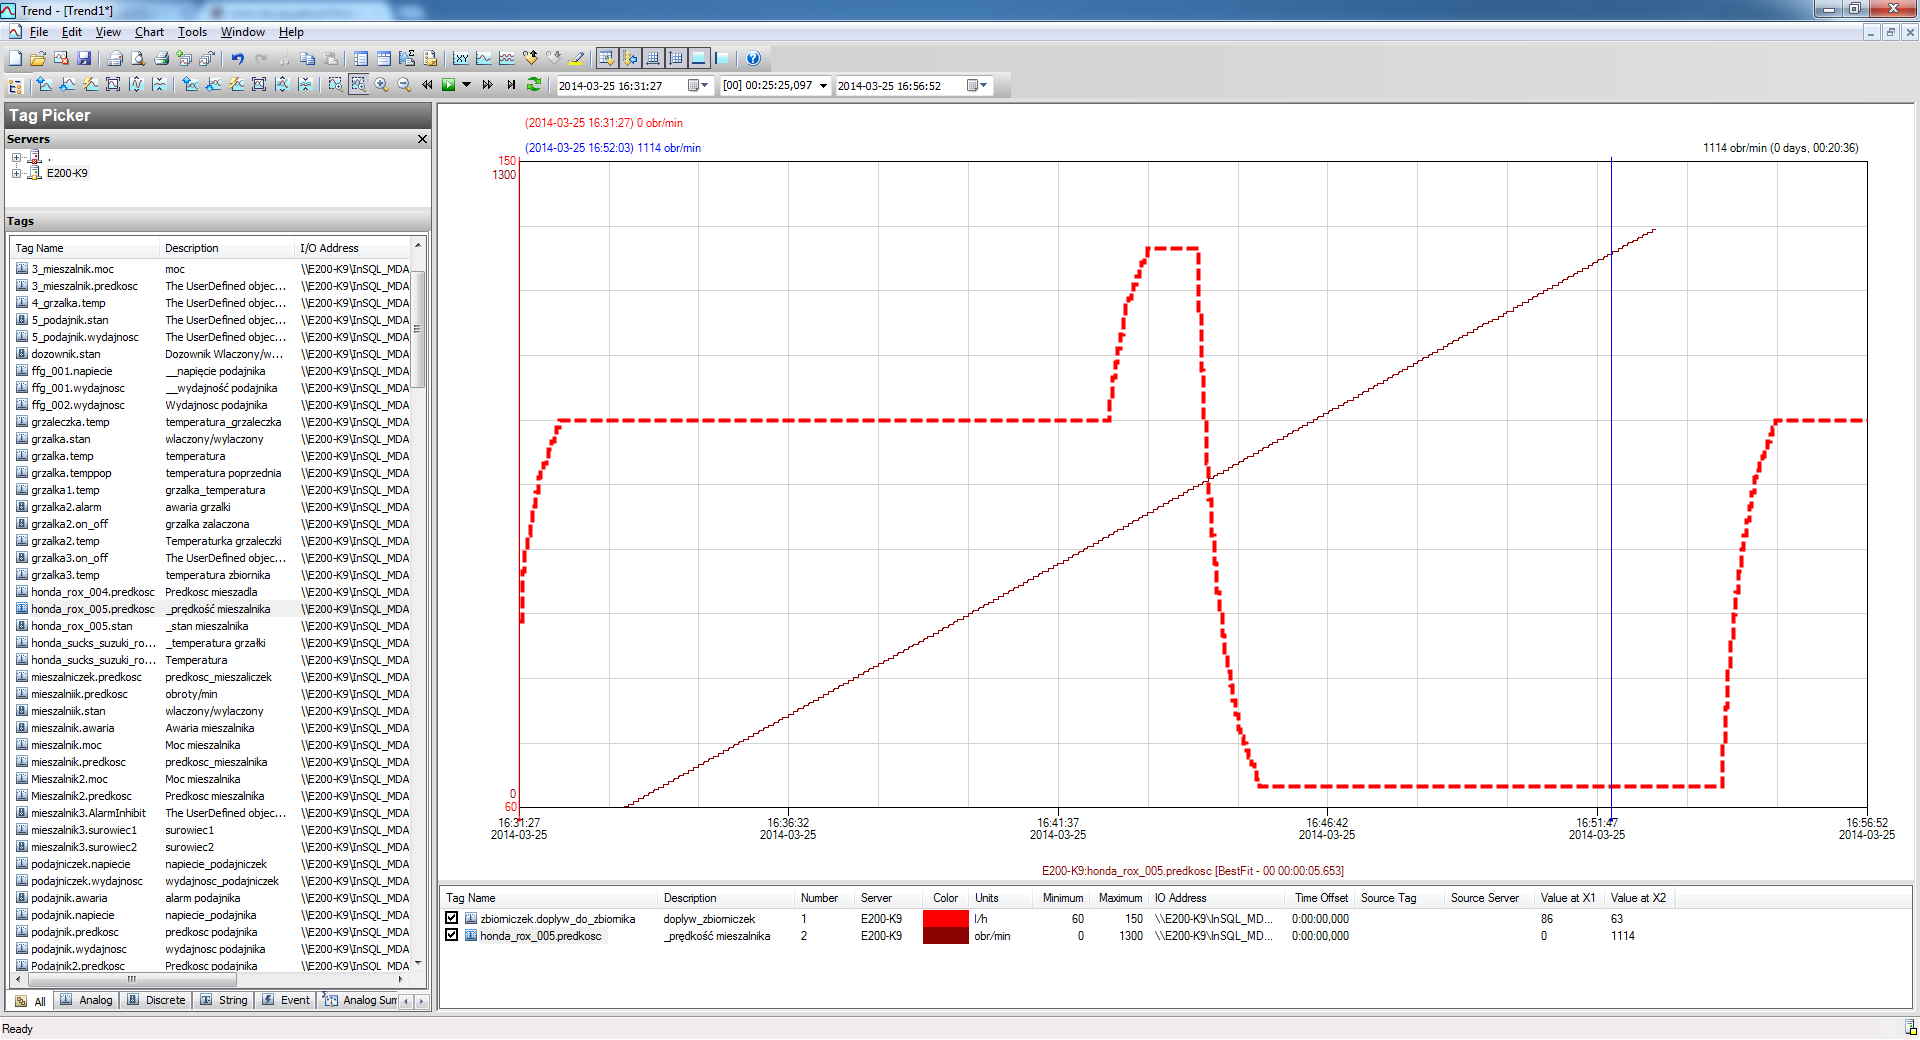Undo the last action

click(238, 59)
